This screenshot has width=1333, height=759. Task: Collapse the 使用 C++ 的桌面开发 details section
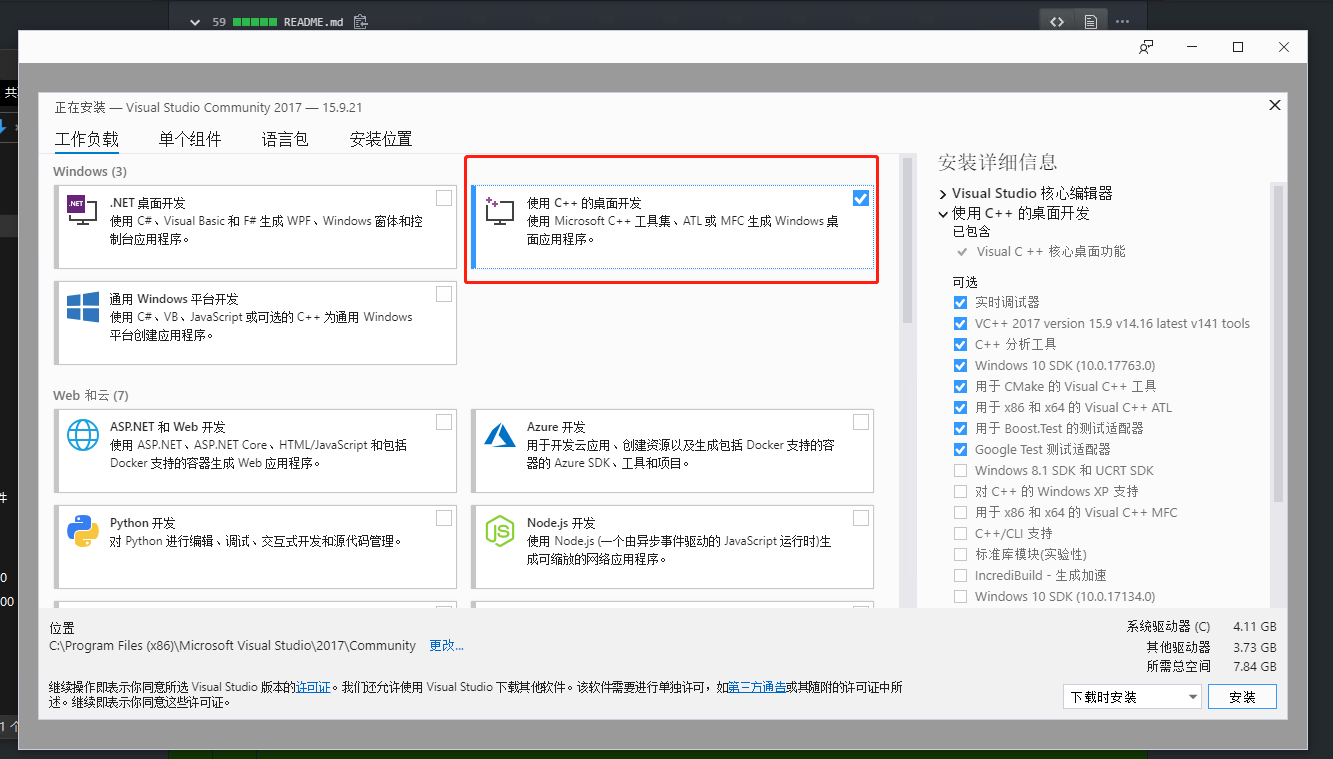[941, 212]
